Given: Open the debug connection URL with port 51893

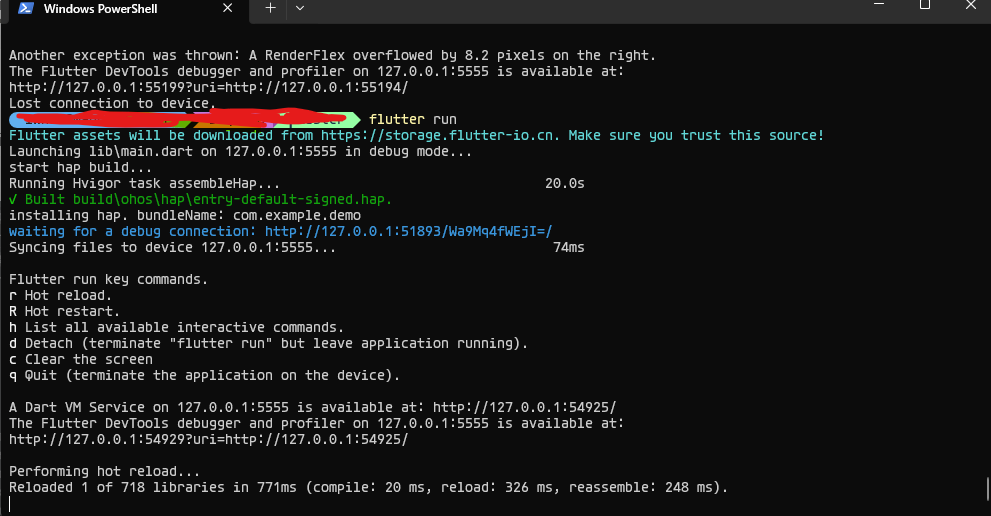Looking at the screenshot, I should [408, 231].
